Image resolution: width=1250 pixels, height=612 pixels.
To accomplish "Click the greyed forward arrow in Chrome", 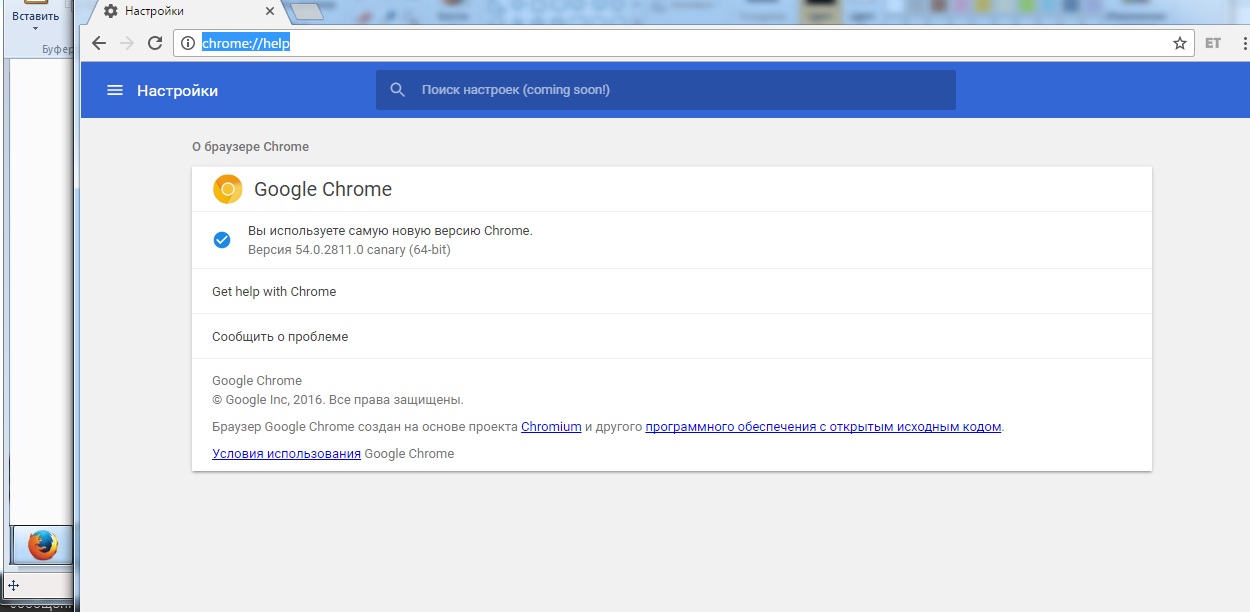I will (126, 43).
